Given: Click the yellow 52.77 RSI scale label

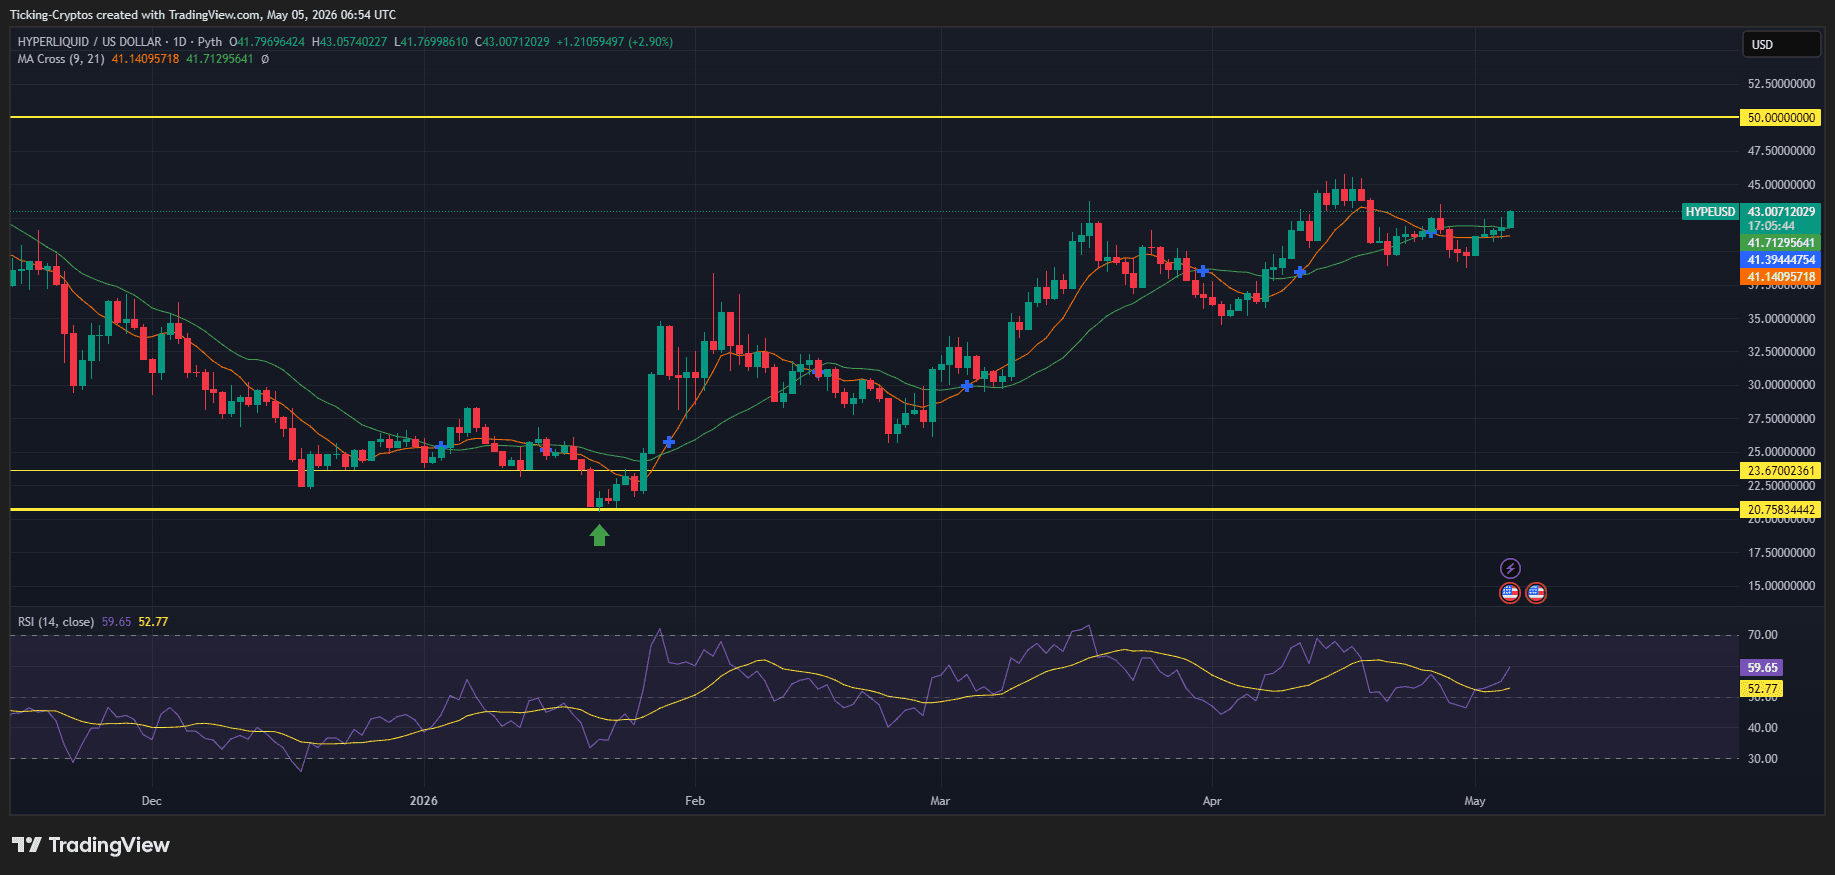Looking at the screenshot, I should (x=1762, y=689).
